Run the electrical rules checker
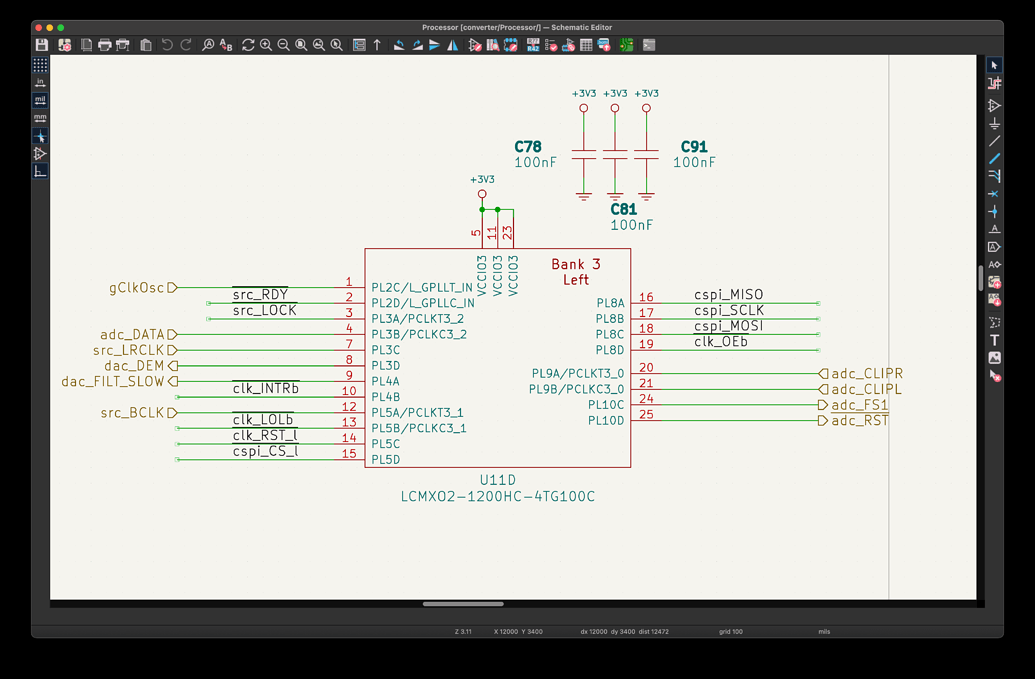Image resolution: width=1035 pixels, height=679 pixels. tap(551, 45)
